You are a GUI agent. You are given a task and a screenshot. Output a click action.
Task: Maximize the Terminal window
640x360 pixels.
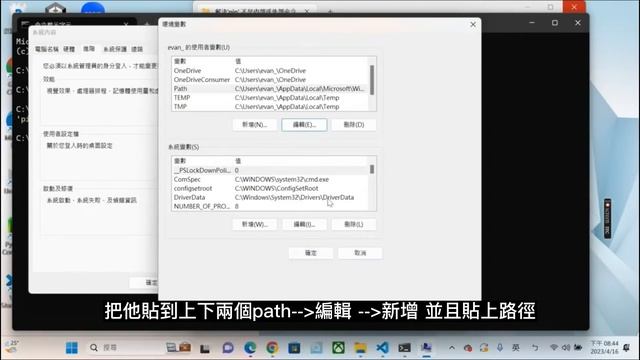[x=555, y=23]
